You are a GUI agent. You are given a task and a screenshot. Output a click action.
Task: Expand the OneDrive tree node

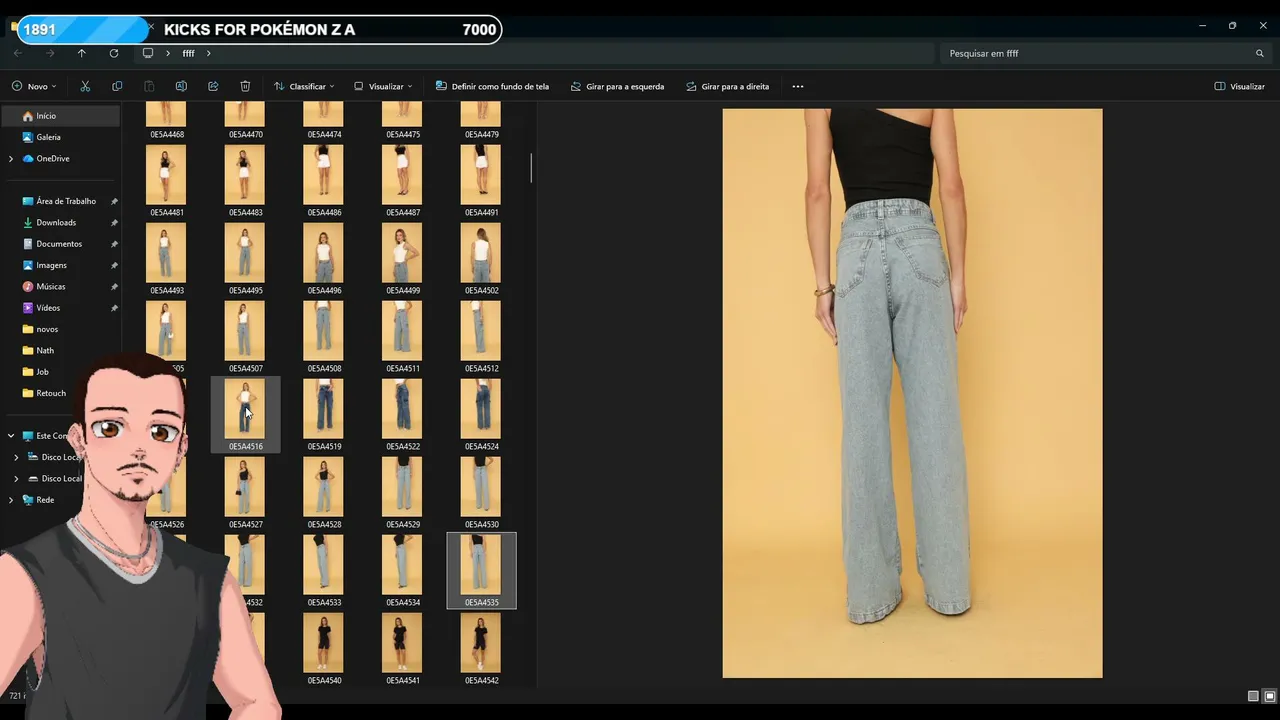[x=11, y=159]
